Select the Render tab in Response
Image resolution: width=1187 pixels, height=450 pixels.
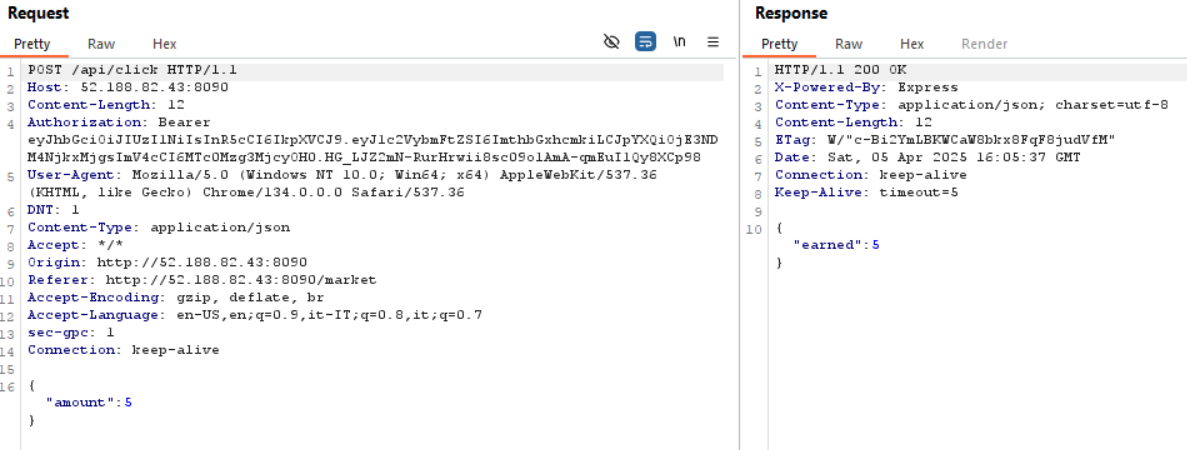click(984, 44)
